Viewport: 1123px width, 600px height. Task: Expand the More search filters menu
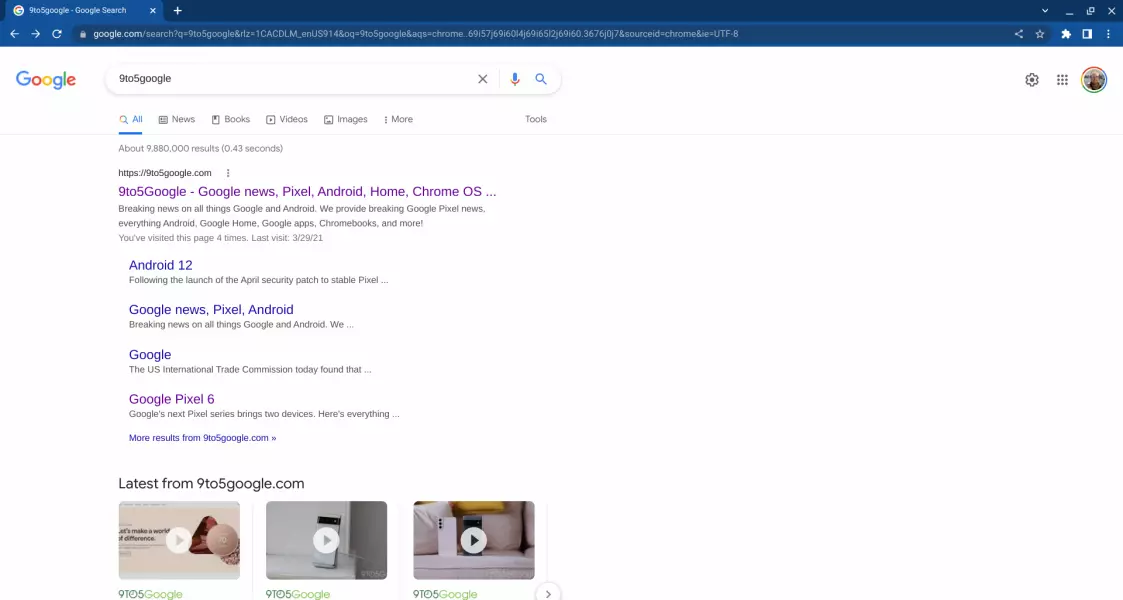(x=397, y=119)
